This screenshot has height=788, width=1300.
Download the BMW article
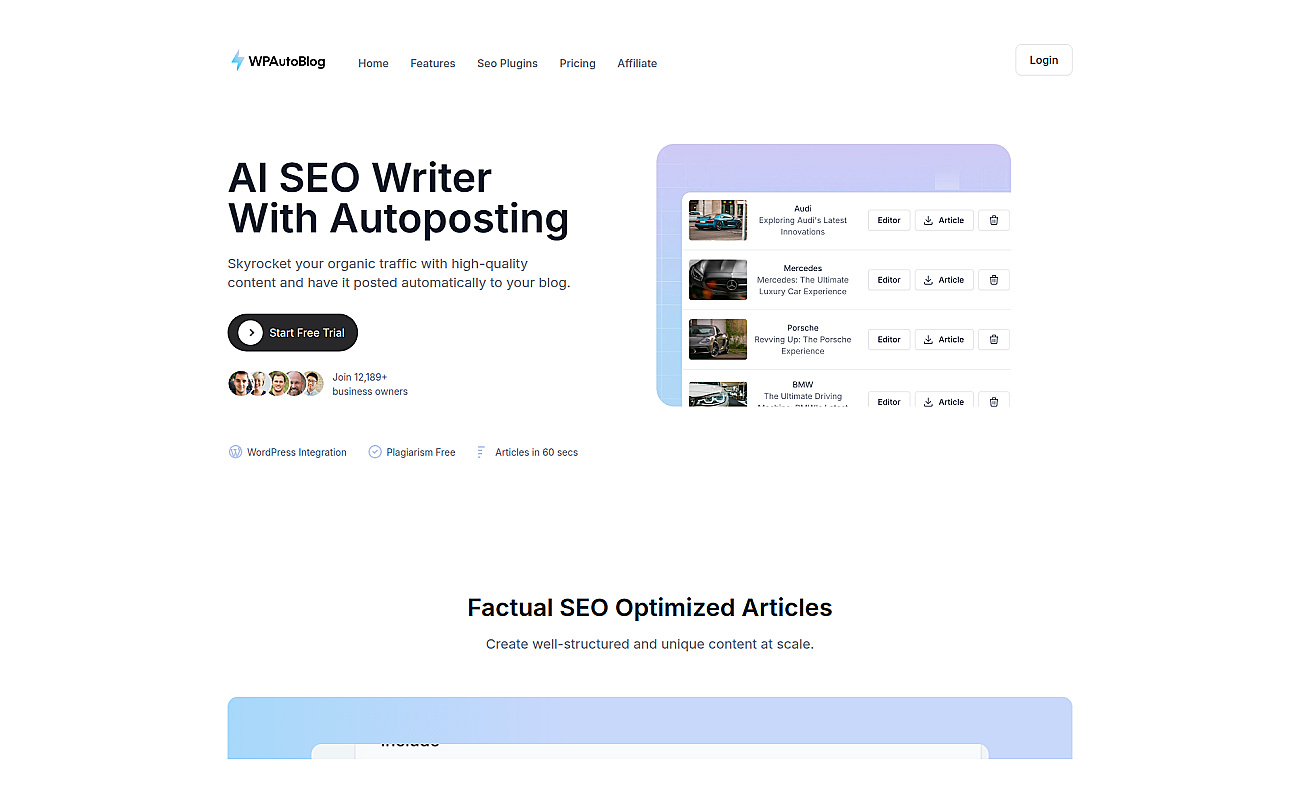click(x=945, y=399)
